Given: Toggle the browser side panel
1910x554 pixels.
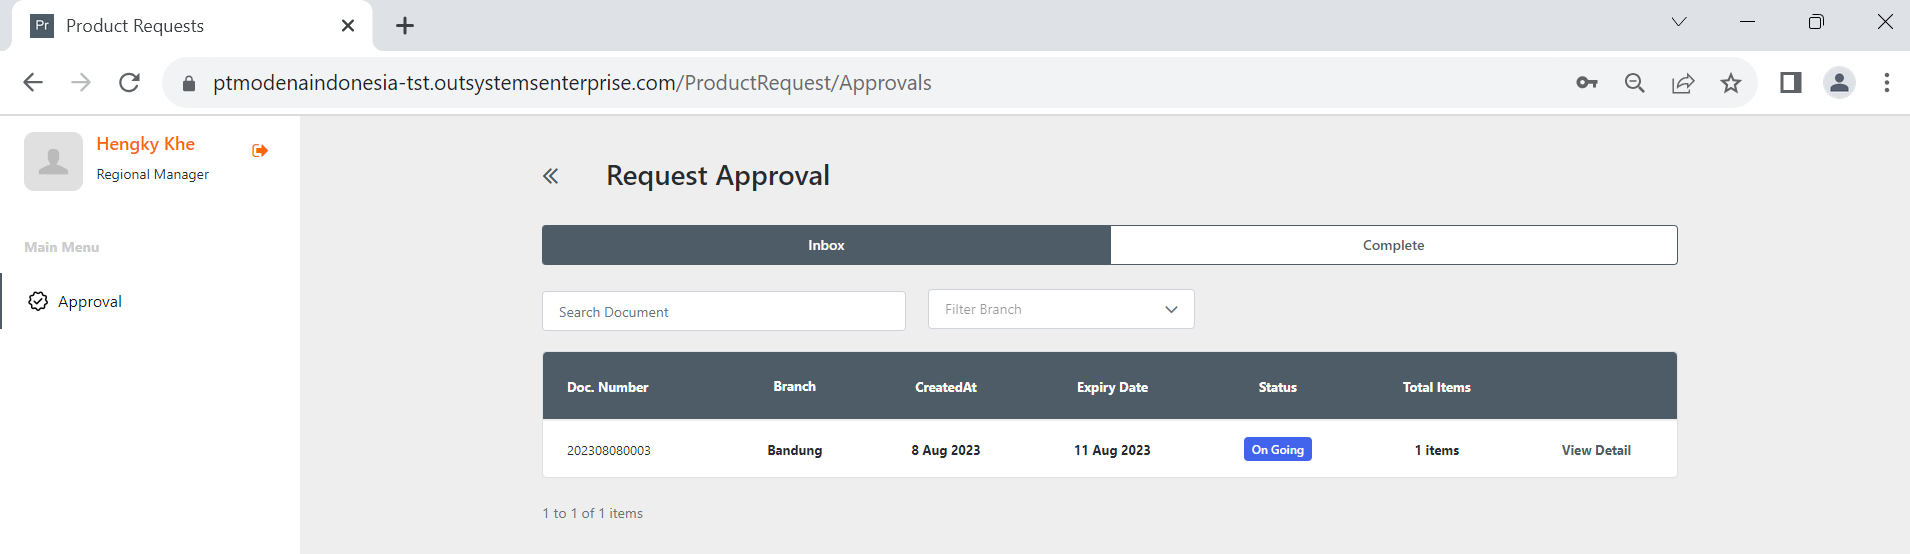Looking at the screenshot, I should tap(1791, 83).
